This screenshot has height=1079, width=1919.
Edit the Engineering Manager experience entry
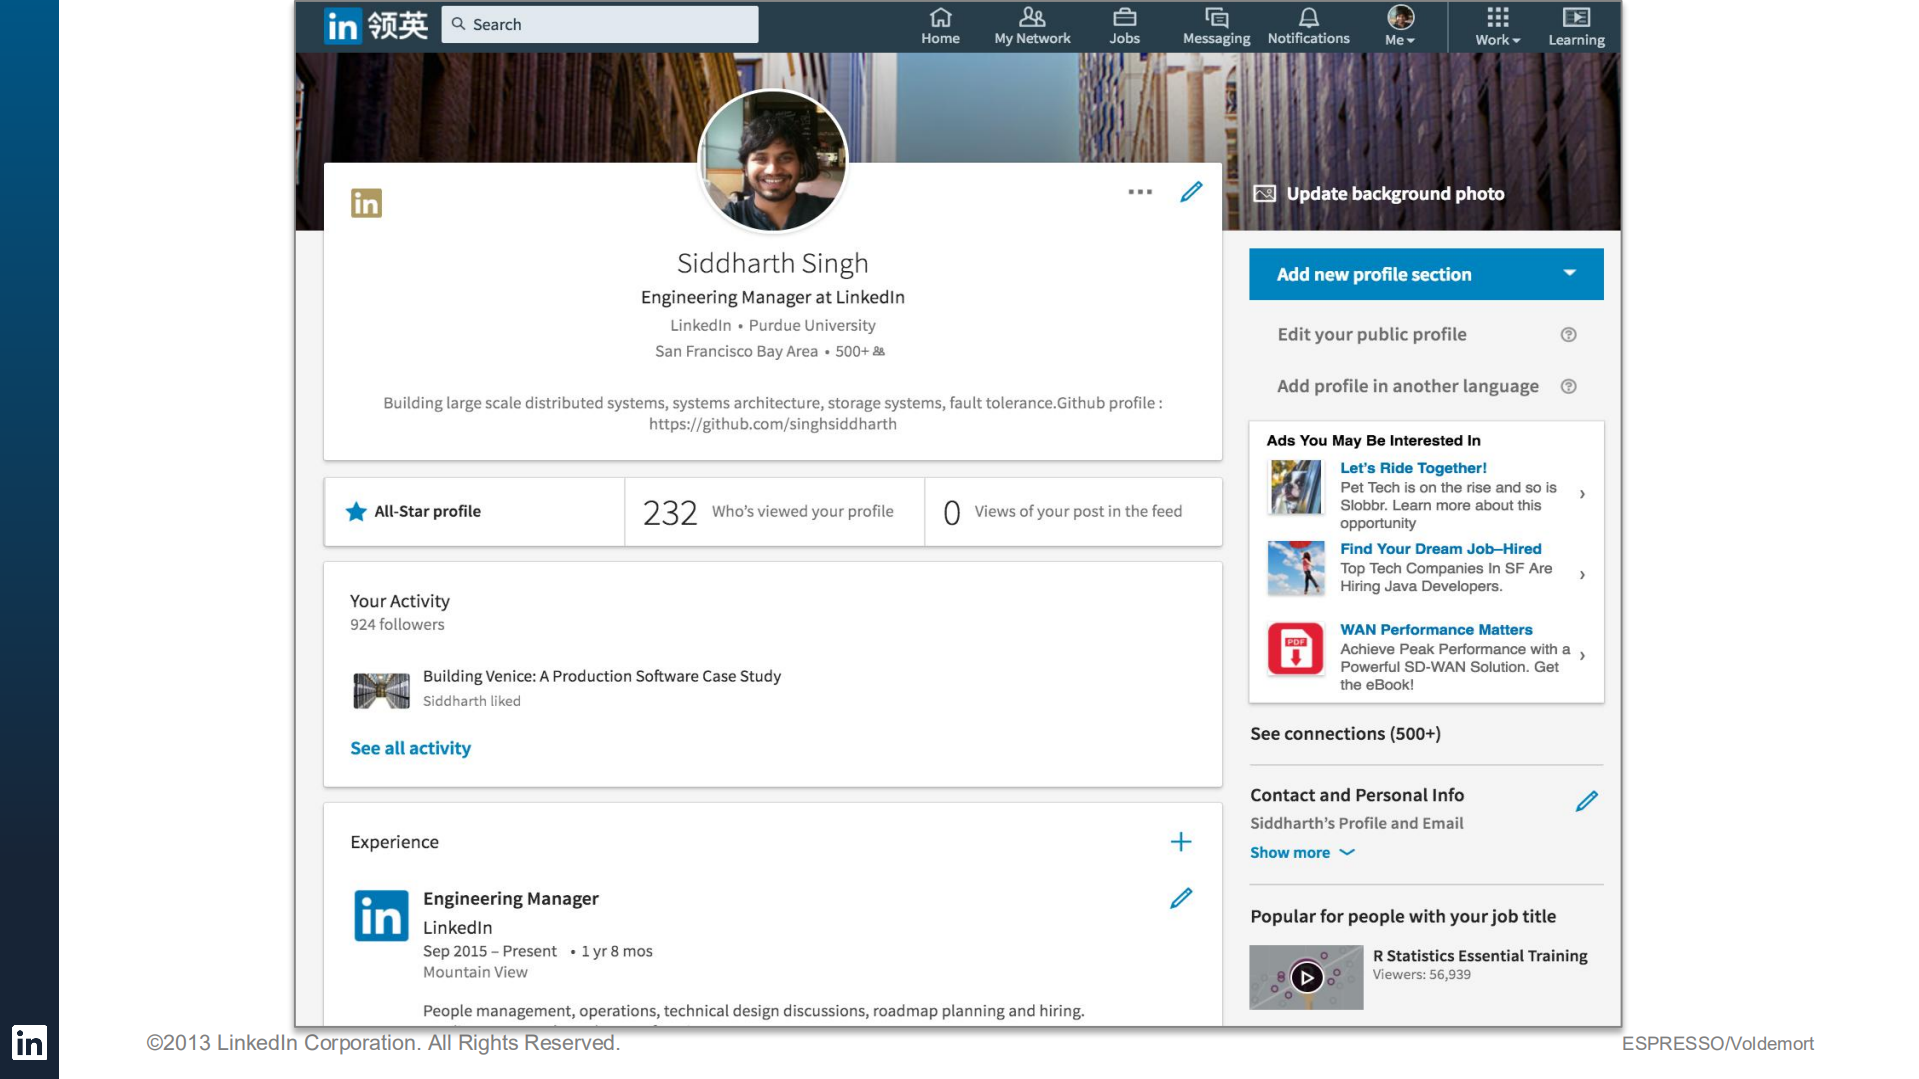1180,898
